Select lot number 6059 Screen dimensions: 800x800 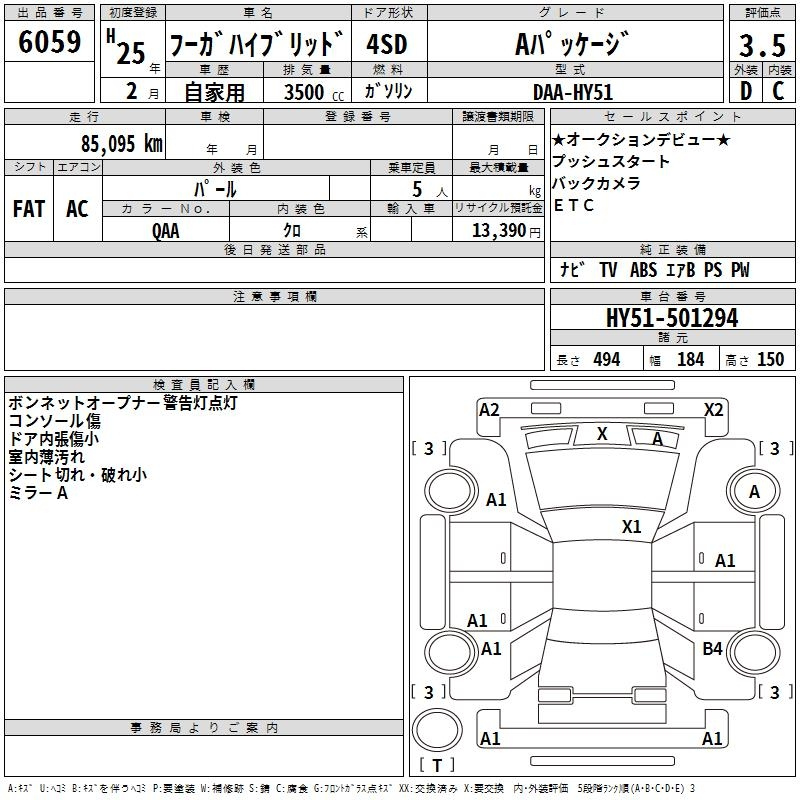pos(49,42)
